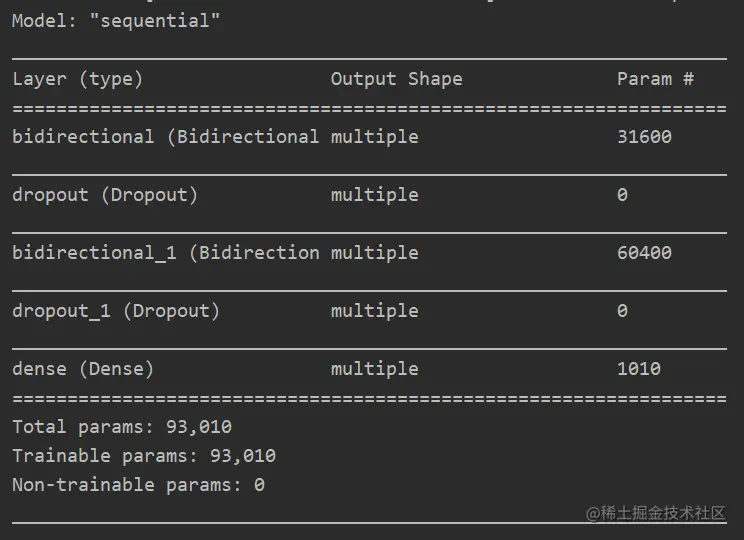This screenshot has height=540, width=744.
Task: Click the Trainable params: 93,010 line
Action: (144, 456)
